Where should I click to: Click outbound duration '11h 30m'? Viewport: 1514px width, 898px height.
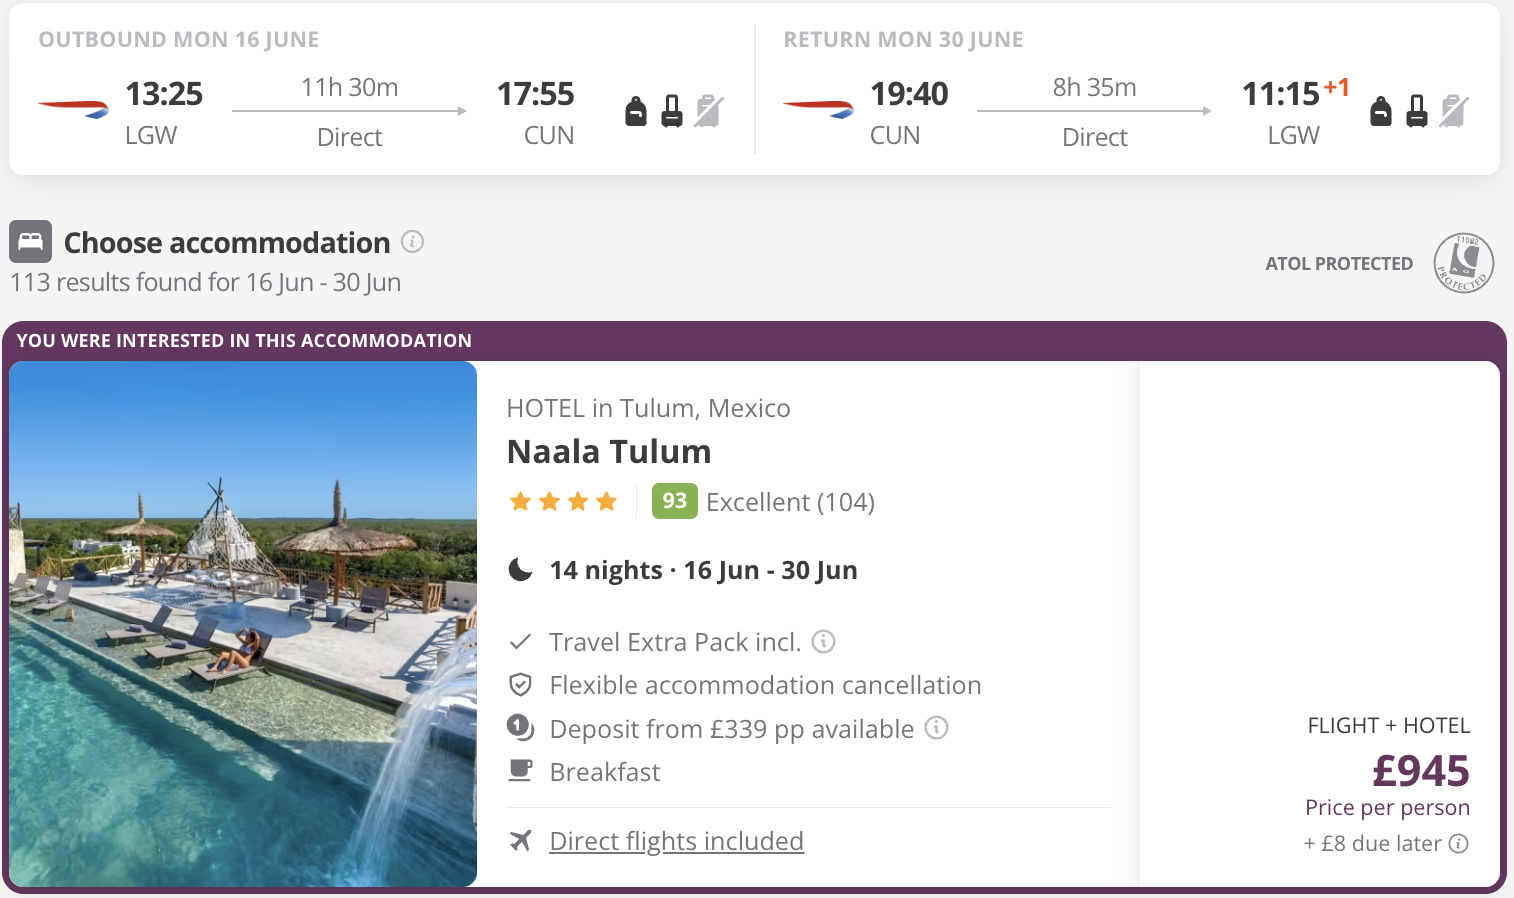coord(349,88)
